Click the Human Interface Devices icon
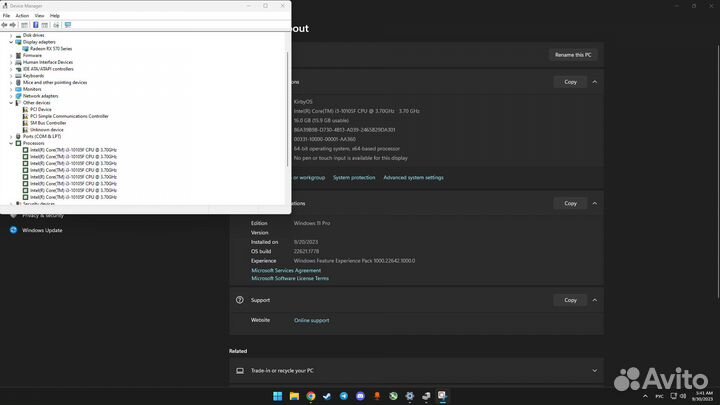Viewport: 720px width, 405px height. pos(18,62)
